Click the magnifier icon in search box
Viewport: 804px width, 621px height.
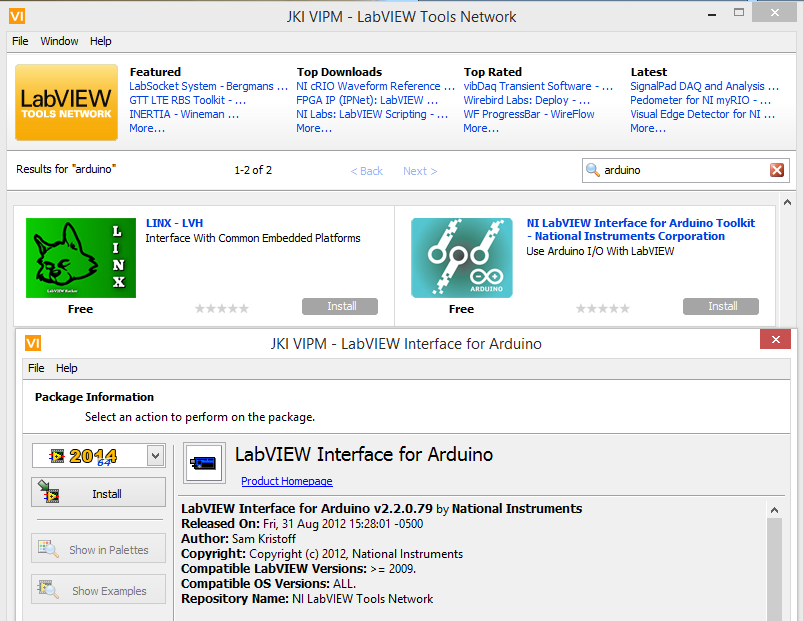pos(593,170)
